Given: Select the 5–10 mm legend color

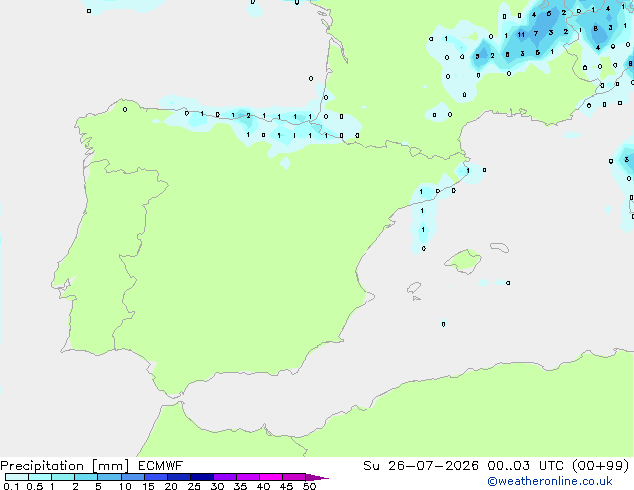Looking at the screenshot, I should click(x=109, y=477).
